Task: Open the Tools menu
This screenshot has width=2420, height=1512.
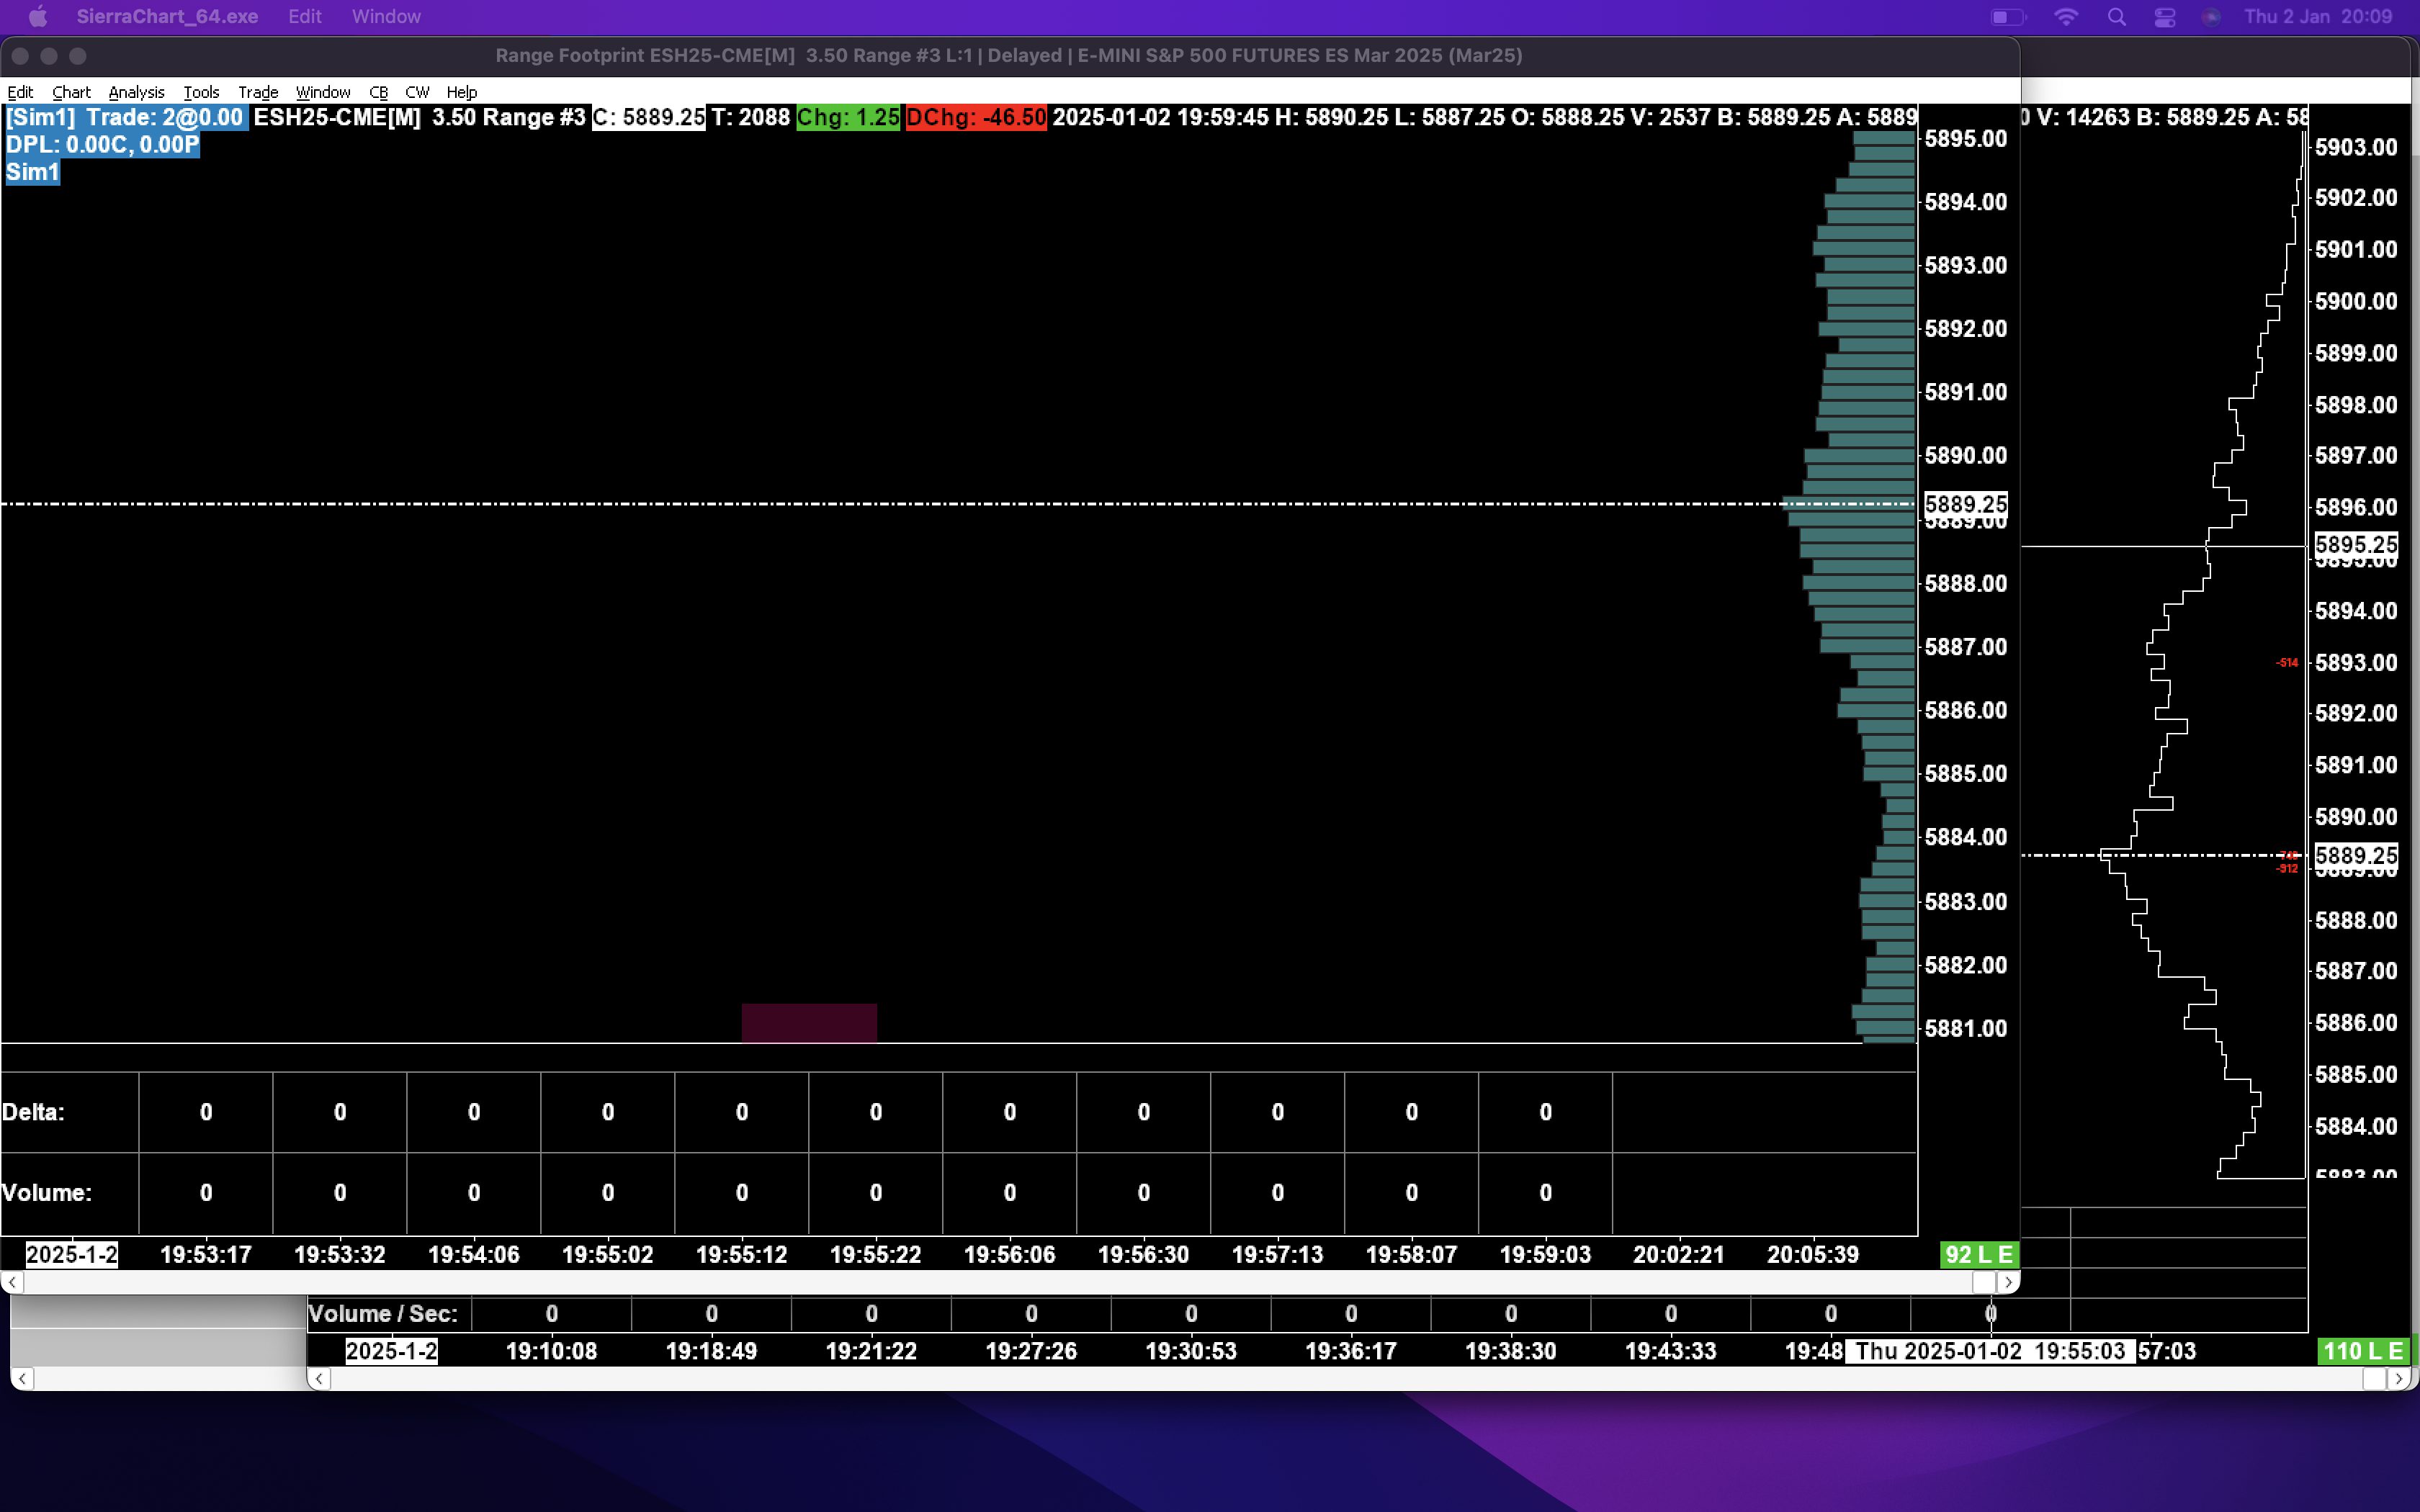Action: 201,92
